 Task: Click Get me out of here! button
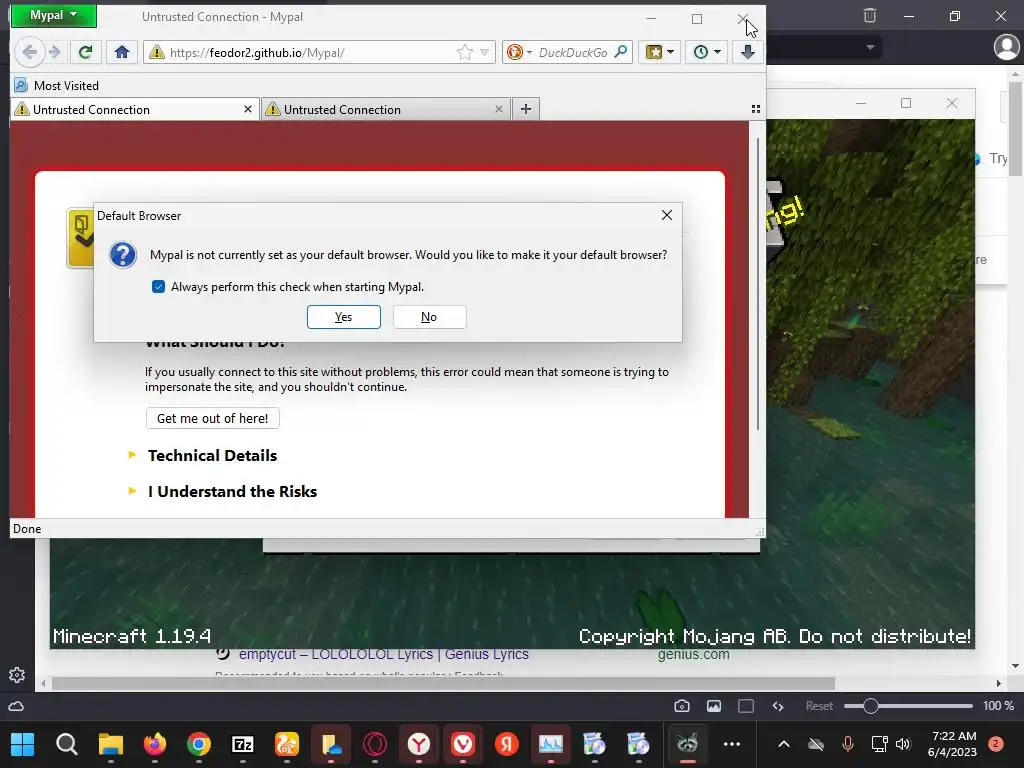point(212,419)
